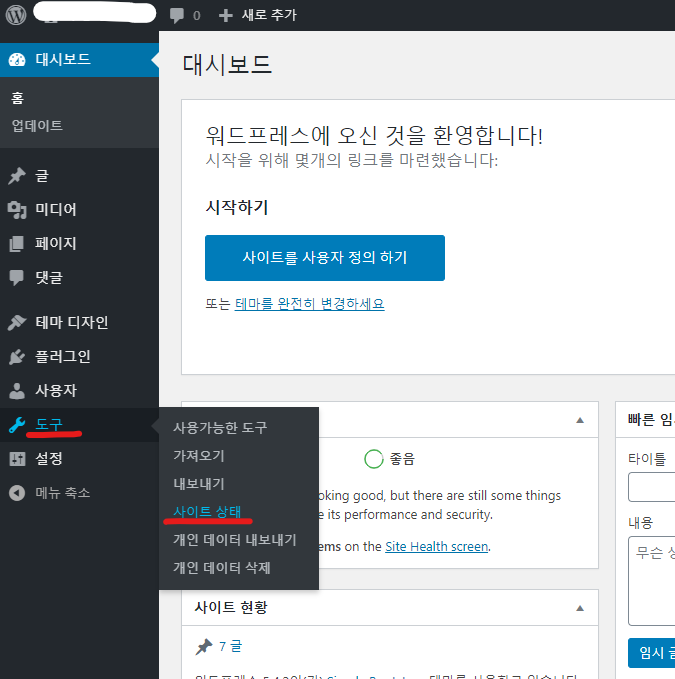Click the pushpin icon beside 글 in the sidebar
The width and height of the screenshot is (675, 679).
pos(17,176)
